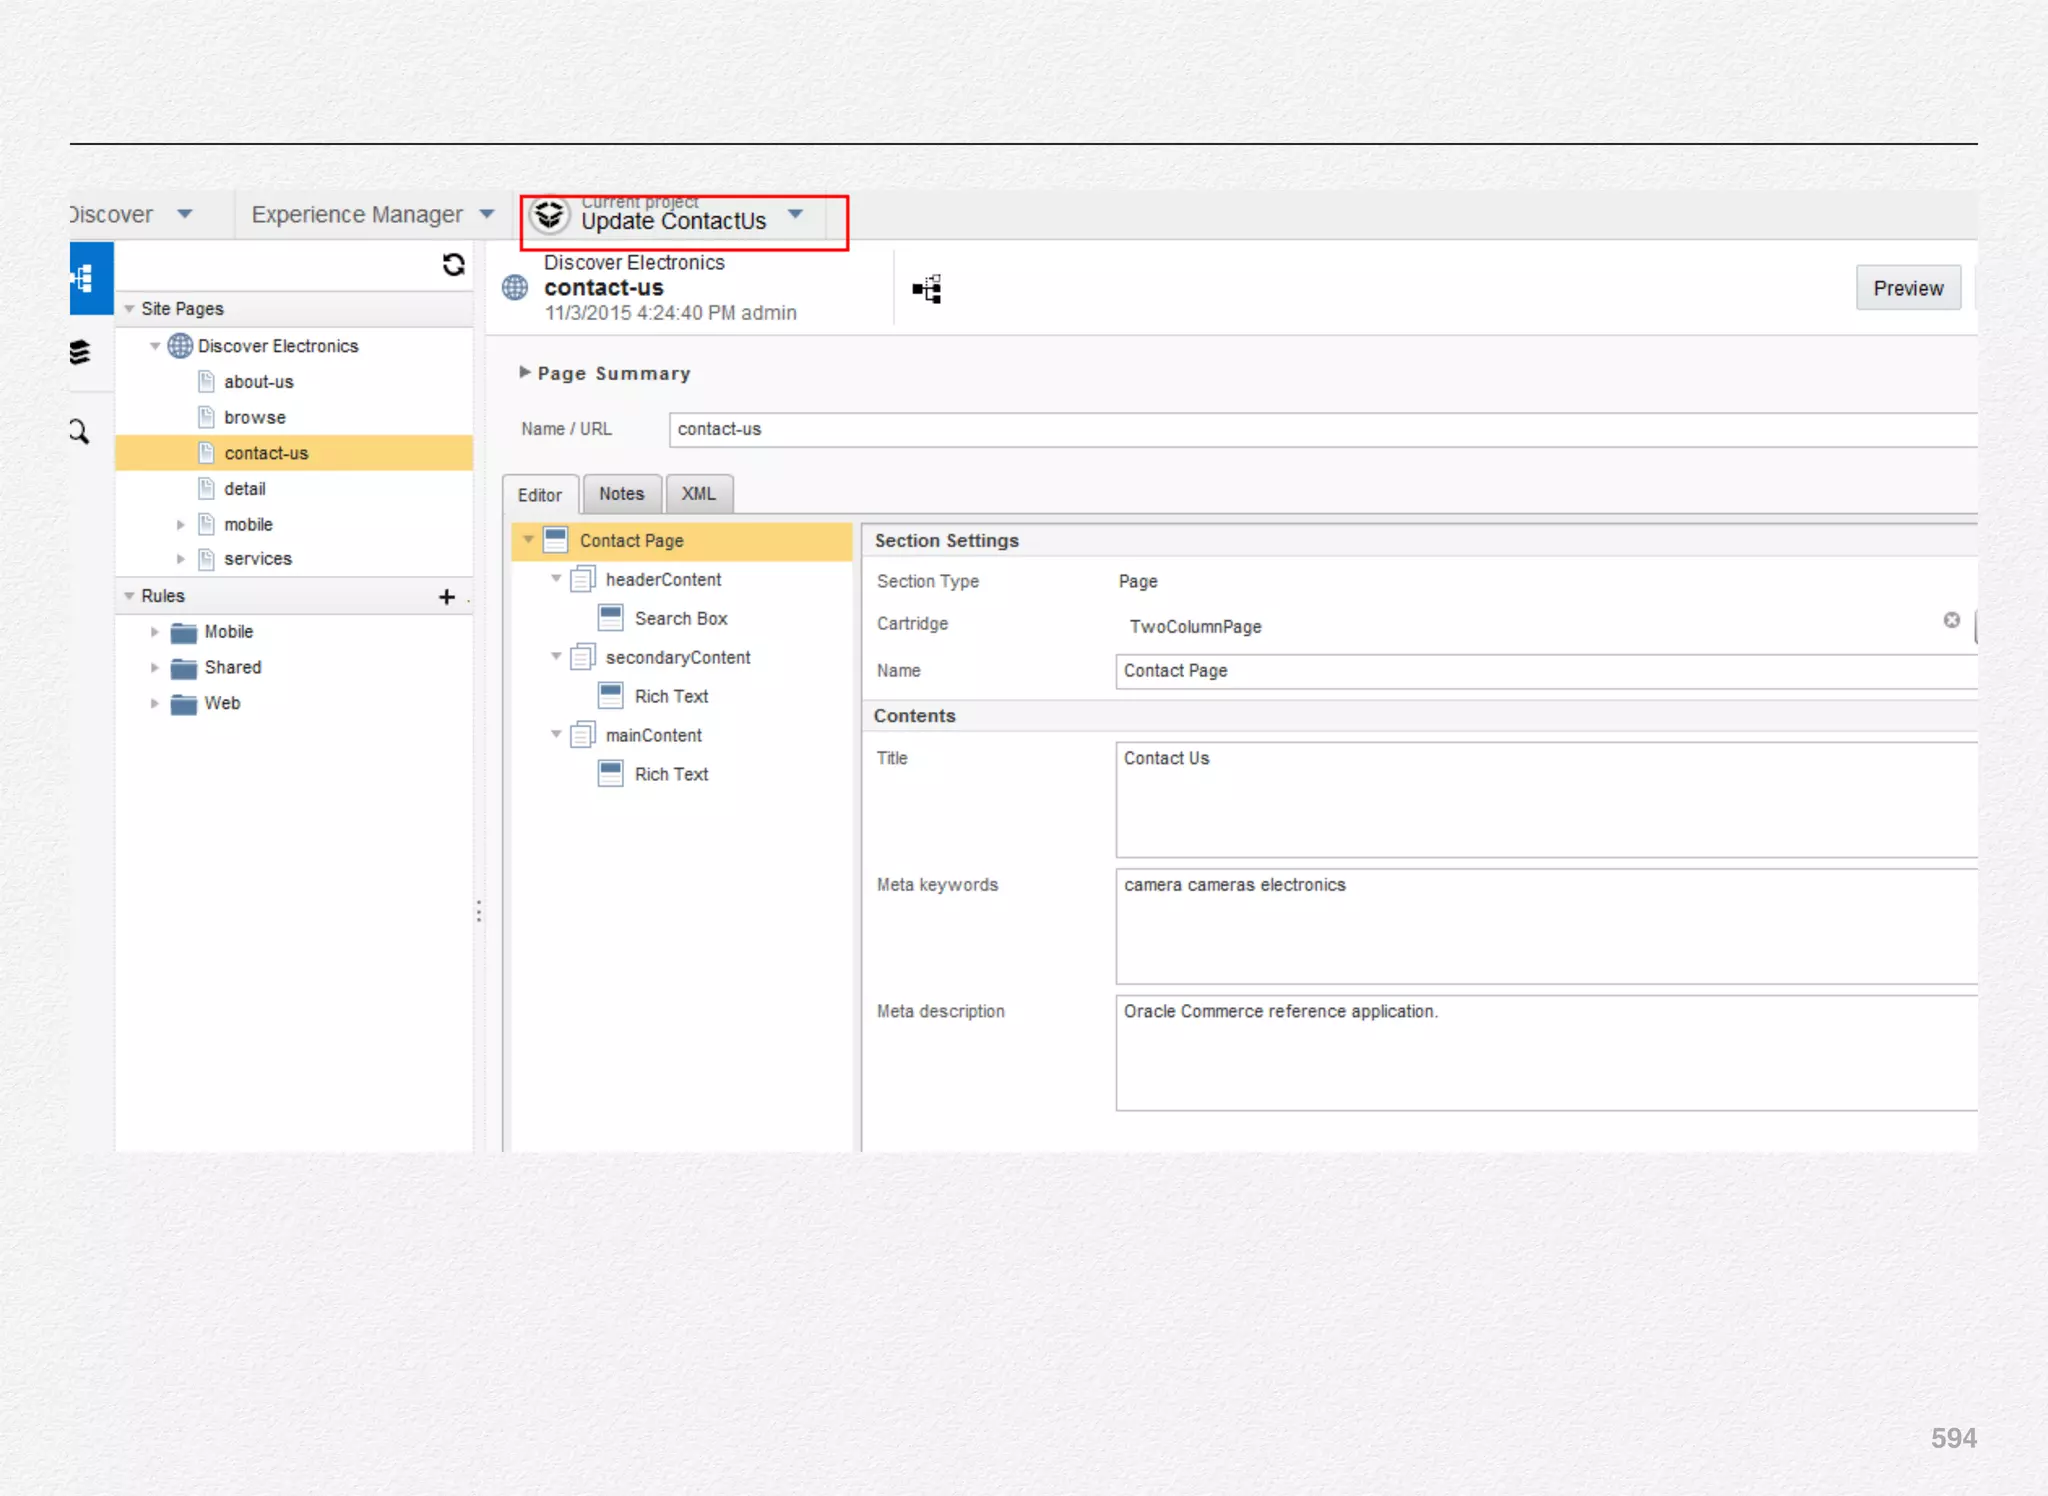Select Search Box cartridge in editor tree
The width and height of the screenshot is (2048, 1496).
click(680, 619)
